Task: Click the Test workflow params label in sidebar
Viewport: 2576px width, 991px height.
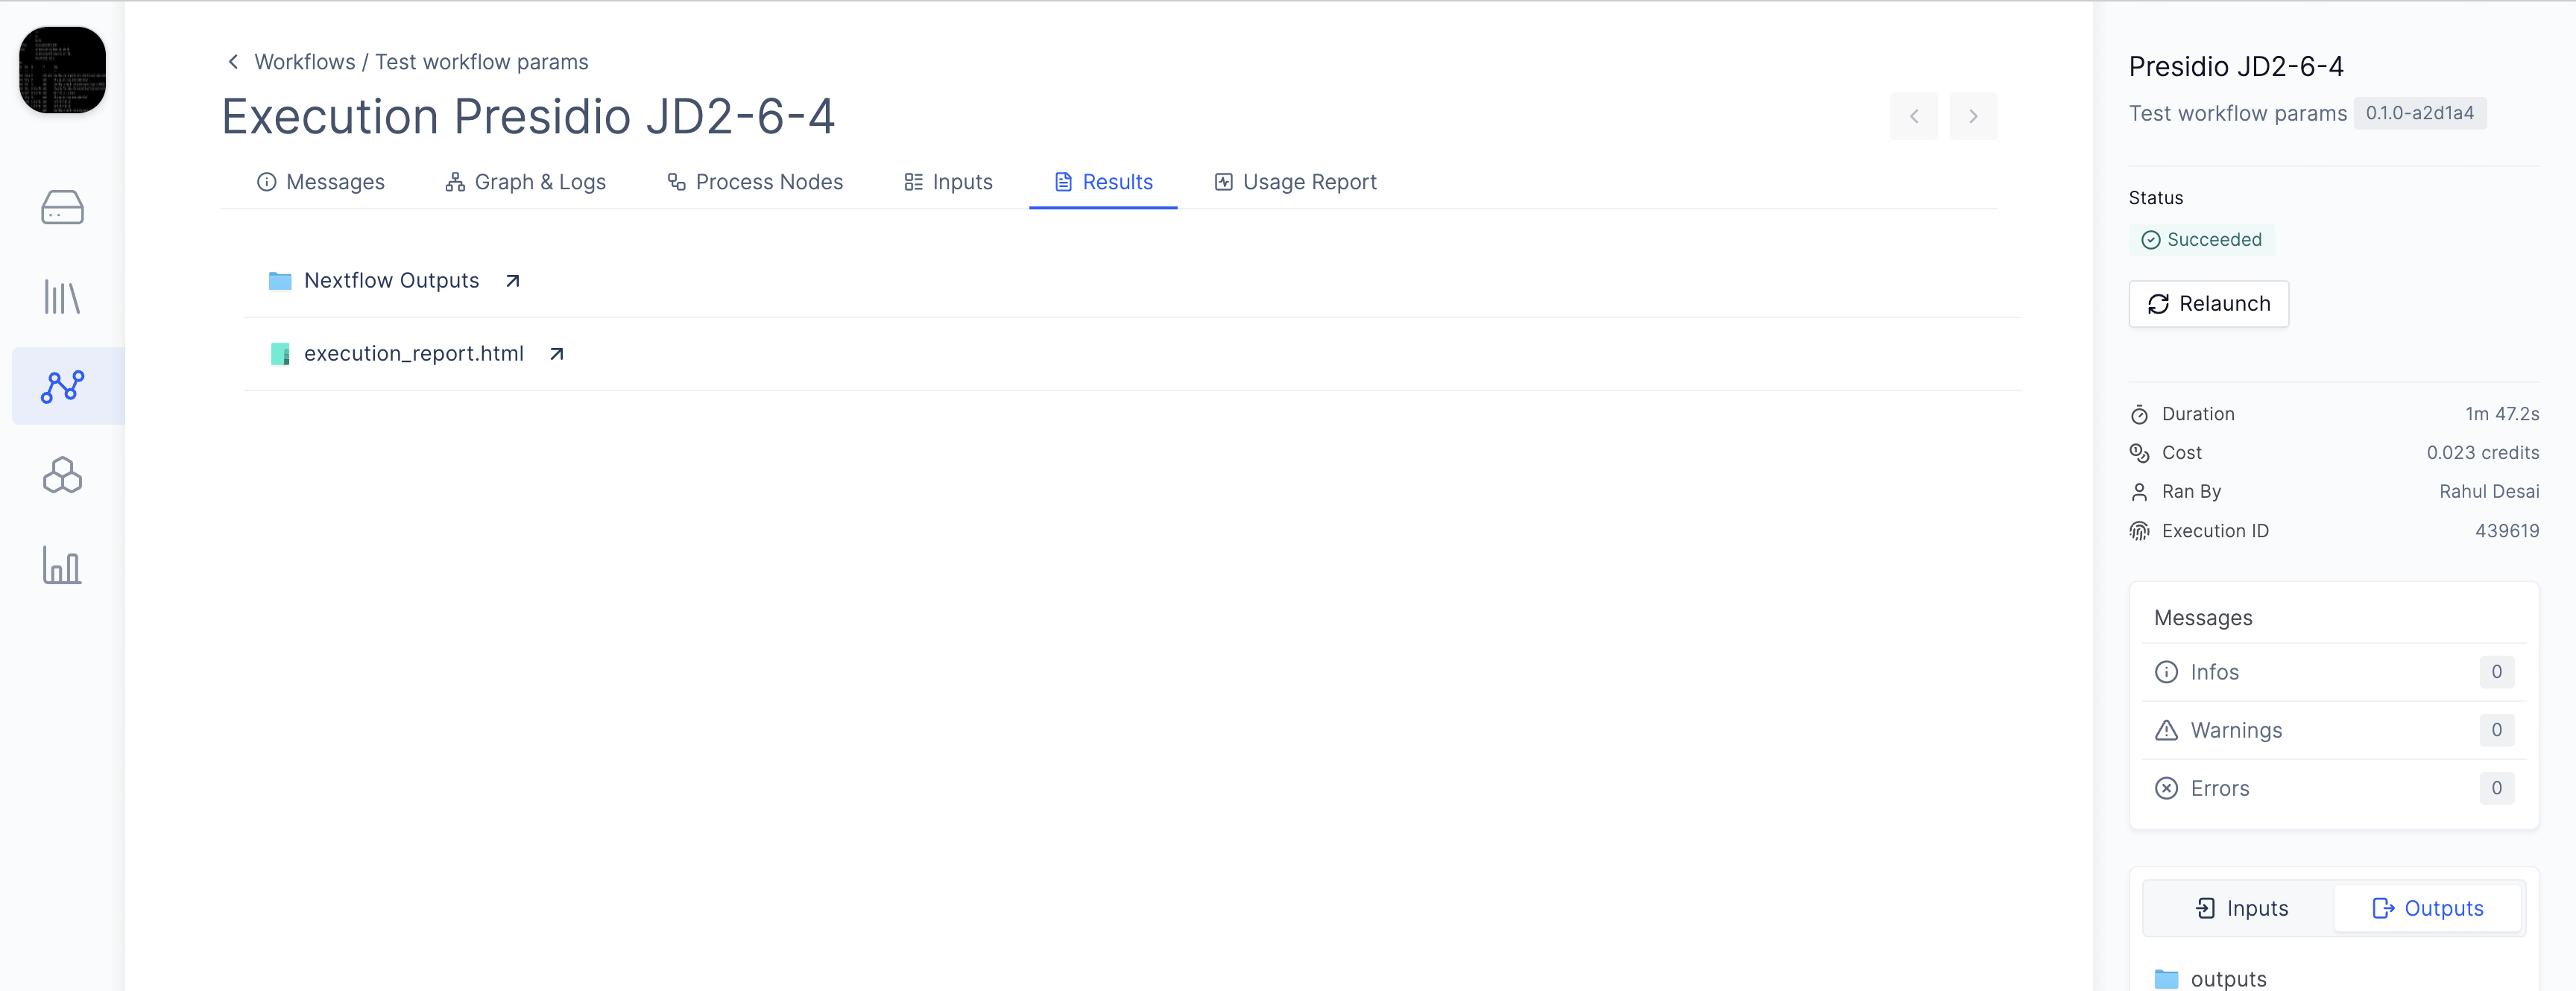Action: coord(2237,113)
